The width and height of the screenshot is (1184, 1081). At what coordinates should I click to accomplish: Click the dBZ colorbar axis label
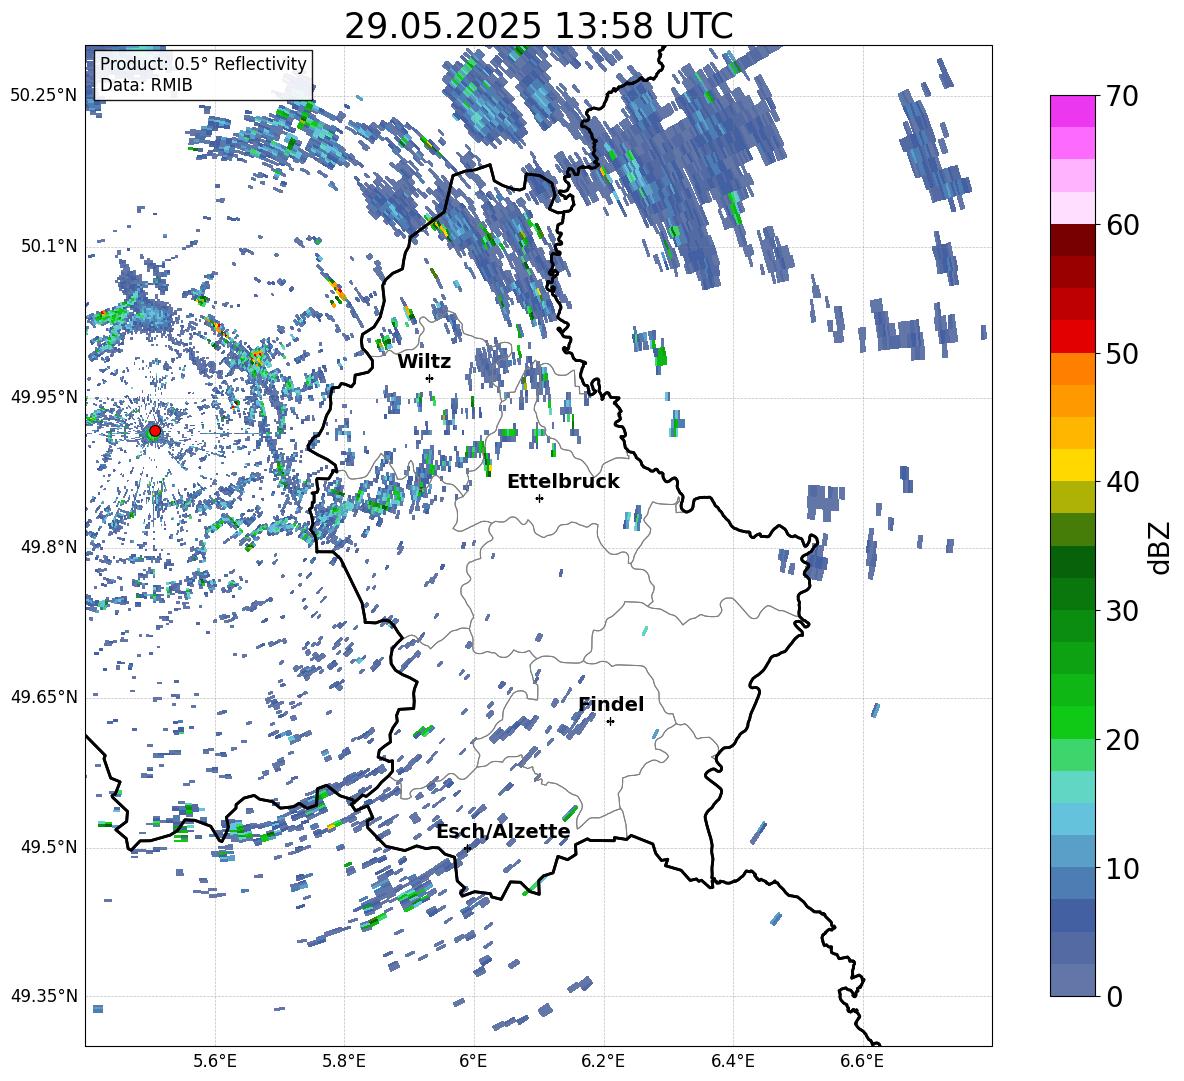click(1160, 547)
